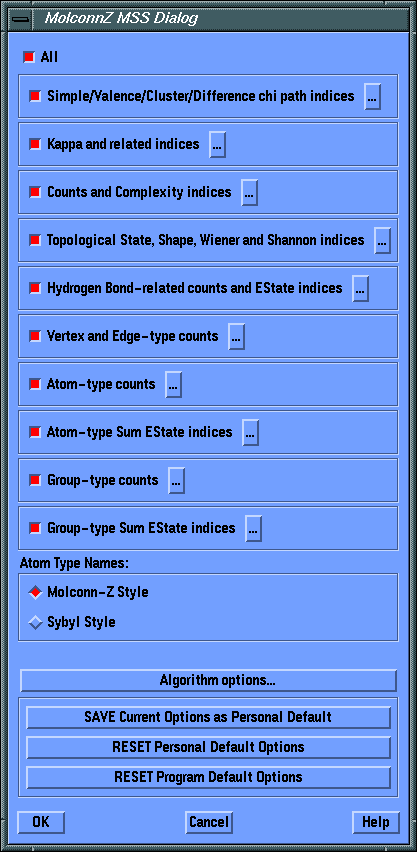Open options for Counts and Complexity indices
This screenshot has width=417, height=852.
249,192
